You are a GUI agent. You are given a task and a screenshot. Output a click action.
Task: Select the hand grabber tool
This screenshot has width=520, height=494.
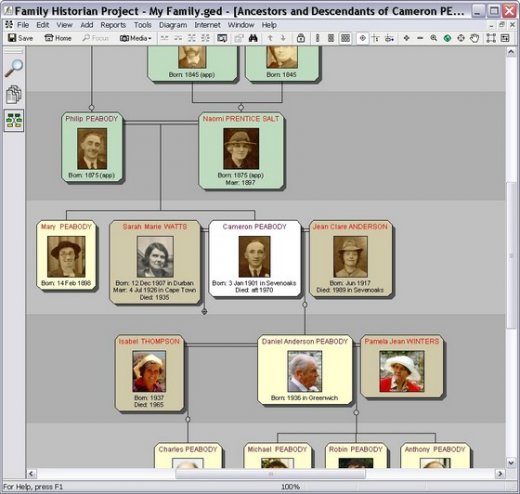pos(474,38)
